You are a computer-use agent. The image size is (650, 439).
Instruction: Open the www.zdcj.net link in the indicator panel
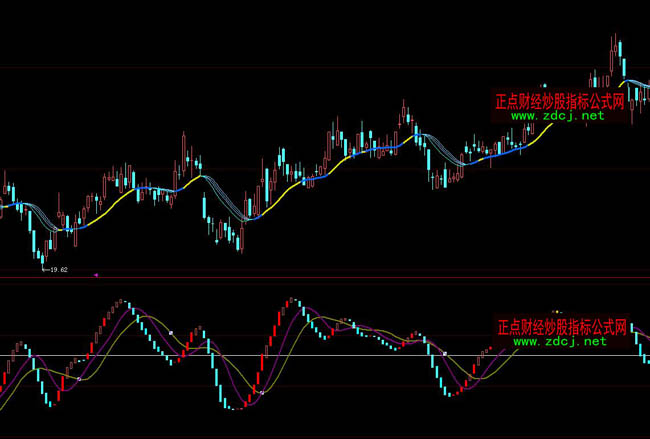(x=560, y=341)
